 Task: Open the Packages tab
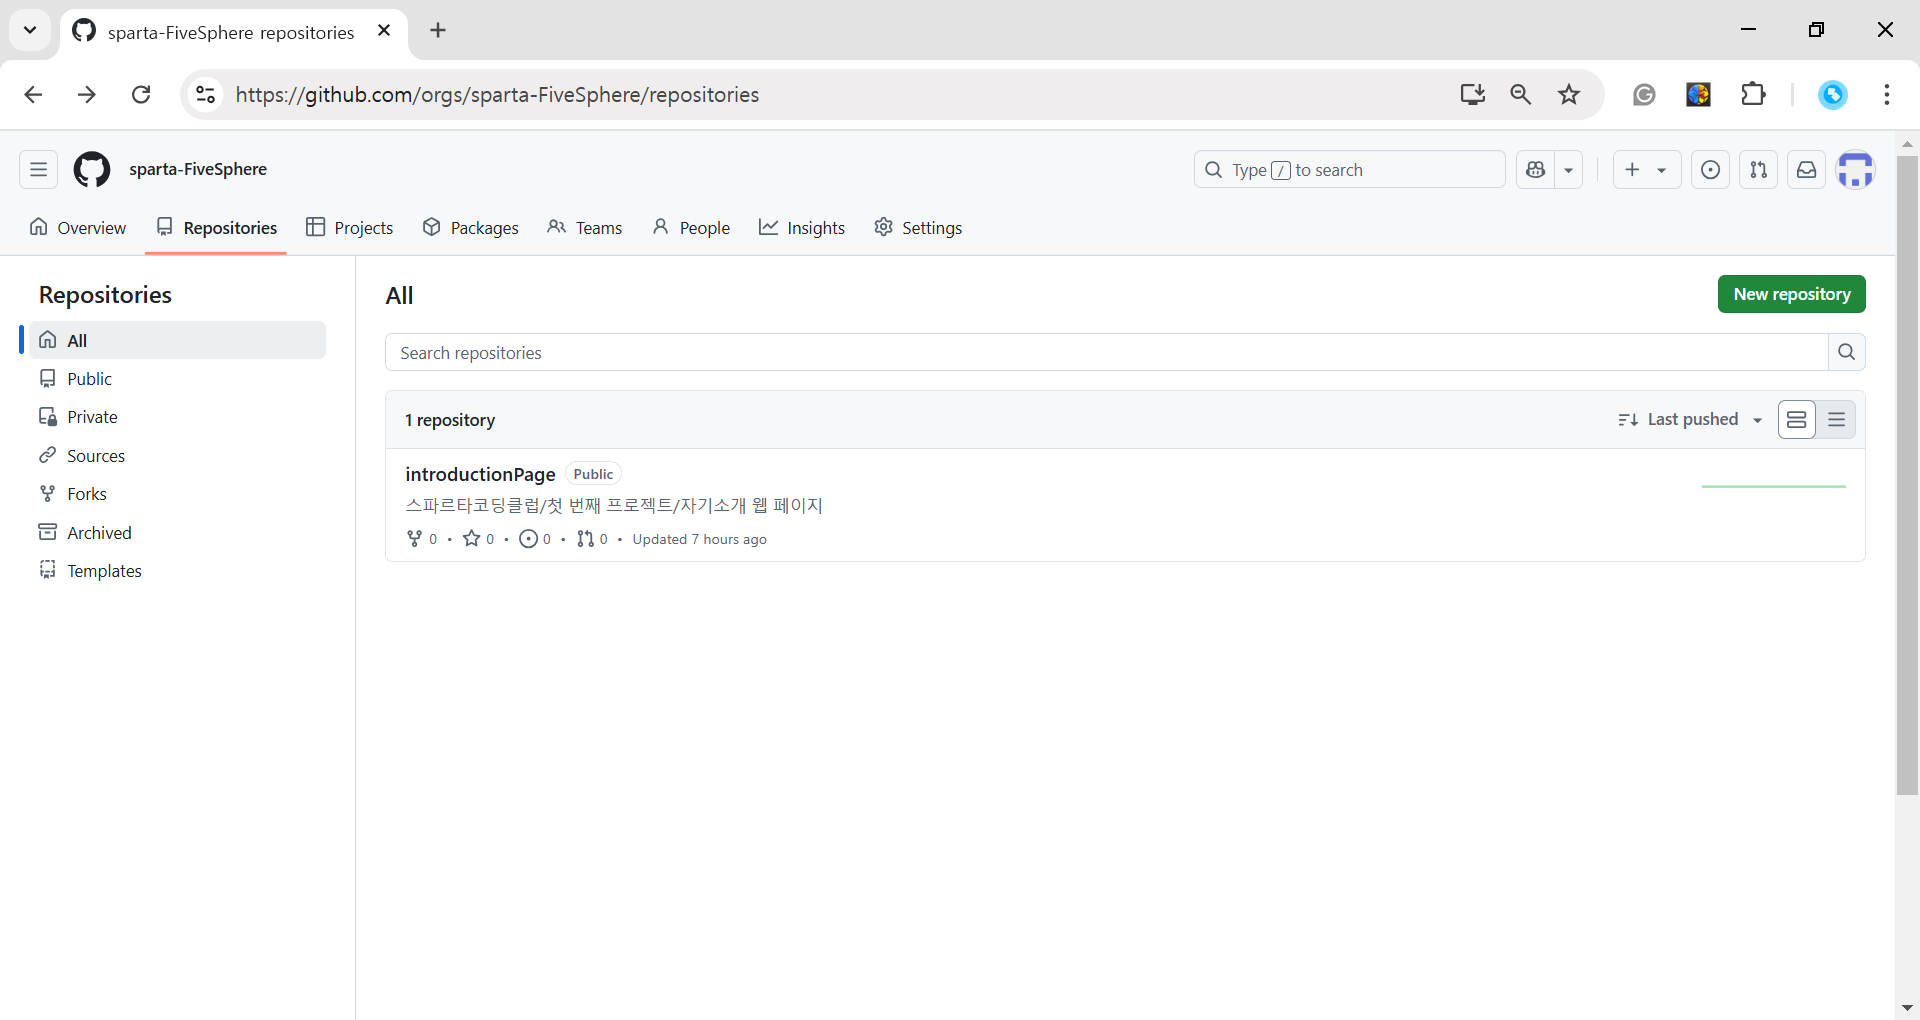tap(470, 228)
